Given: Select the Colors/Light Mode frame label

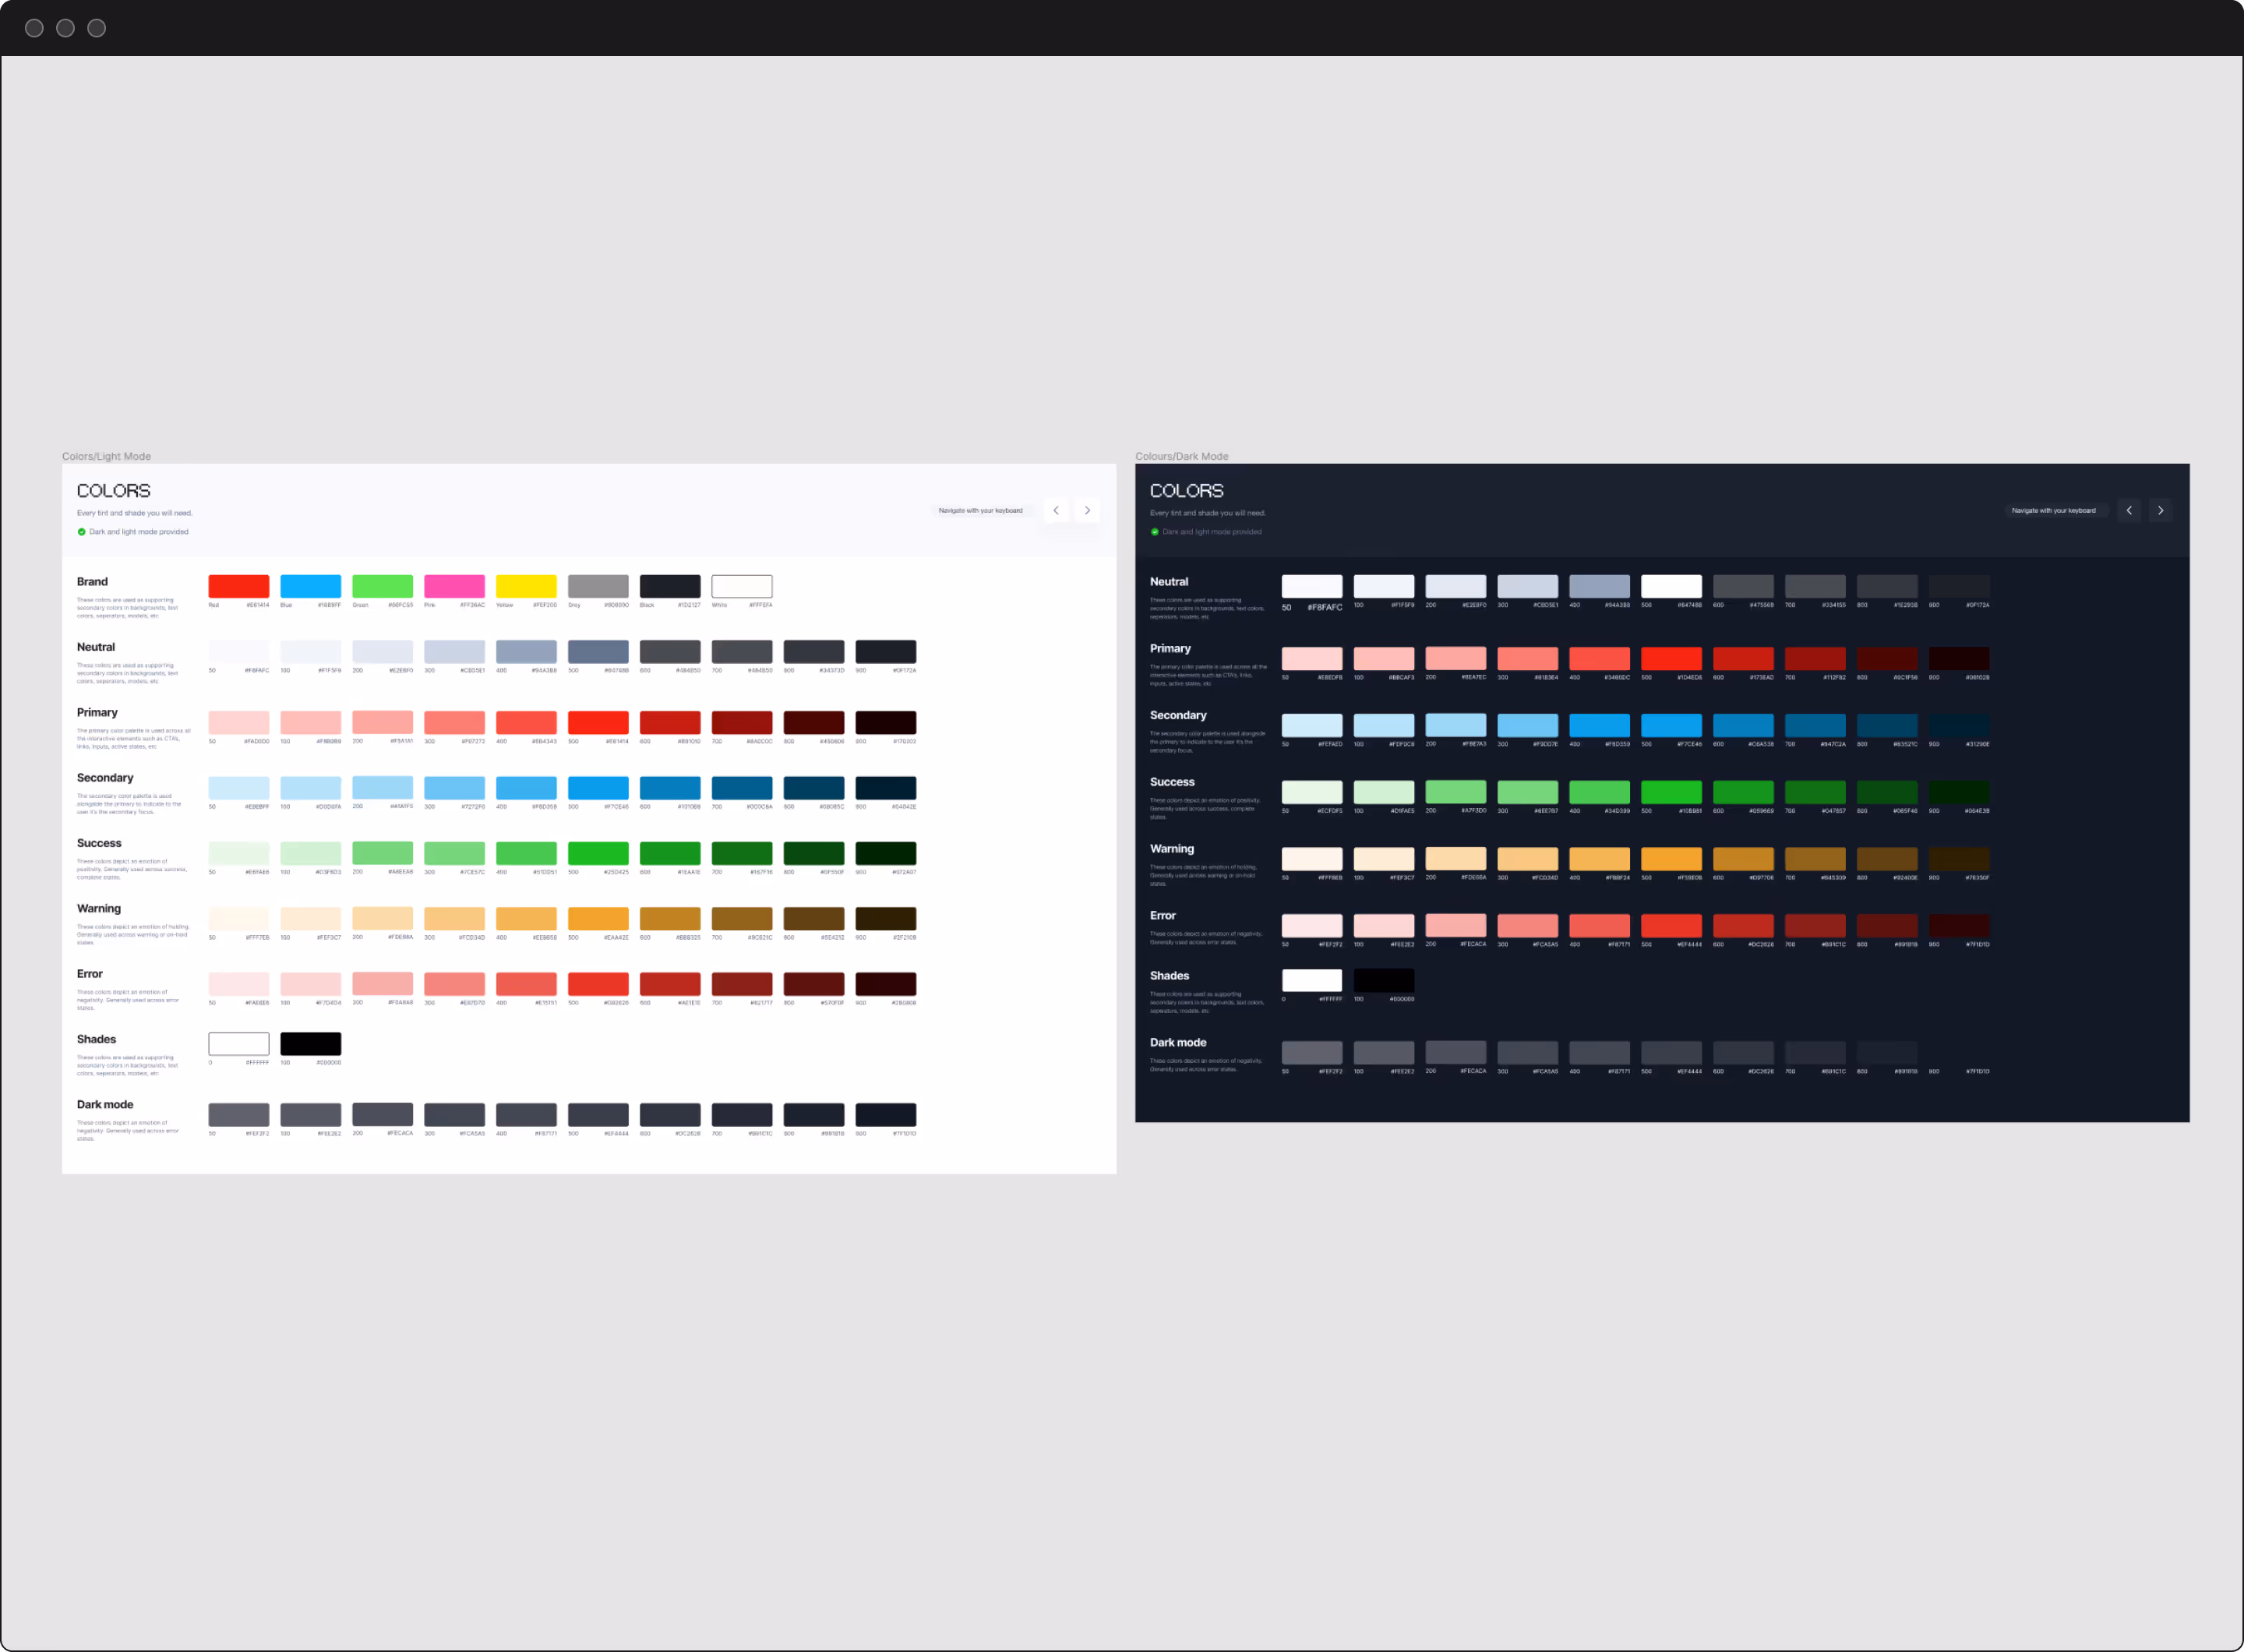Looking at the screenshot, I should click(x=106, y=456).
